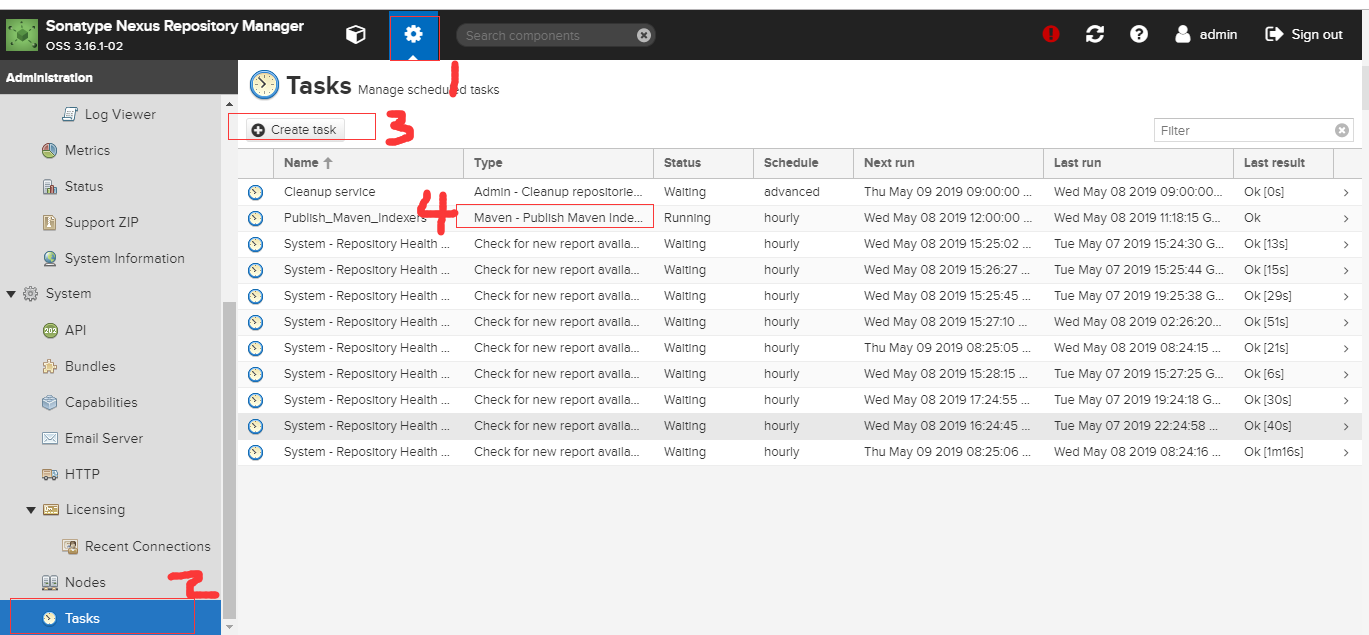Open the Administration gear icon
The width and height of the screenshot is (1369, 635).
[414, 35]
